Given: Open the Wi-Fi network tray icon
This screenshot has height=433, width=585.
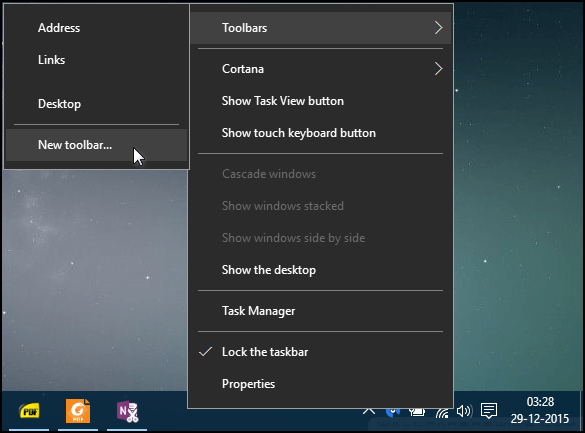Looking at the screenshot, I should click(x=442, y=412).
